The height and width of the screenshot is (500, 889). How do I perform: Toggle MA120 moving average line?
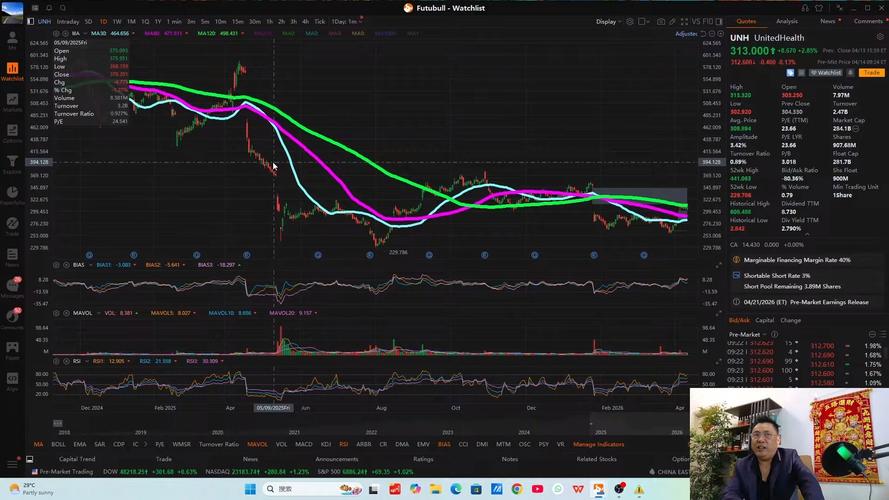coord(217,33)
